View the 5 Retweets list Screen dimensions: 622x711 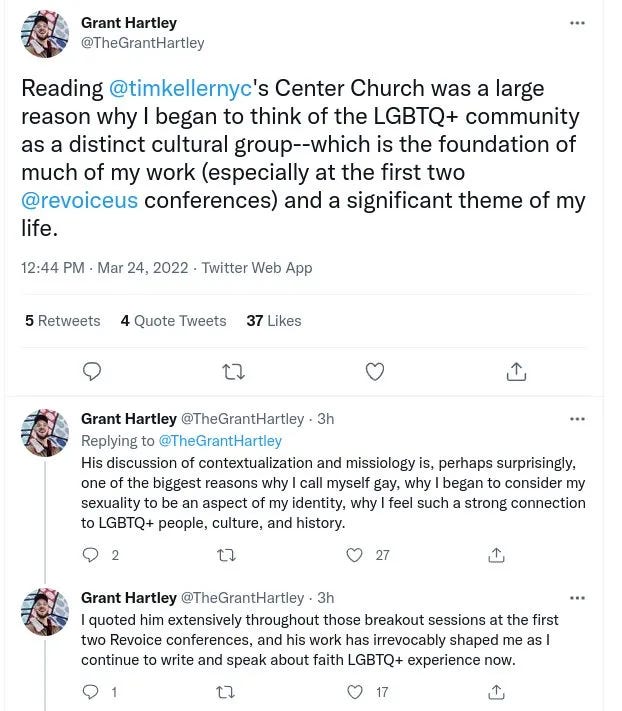click(x=63, y=321)
